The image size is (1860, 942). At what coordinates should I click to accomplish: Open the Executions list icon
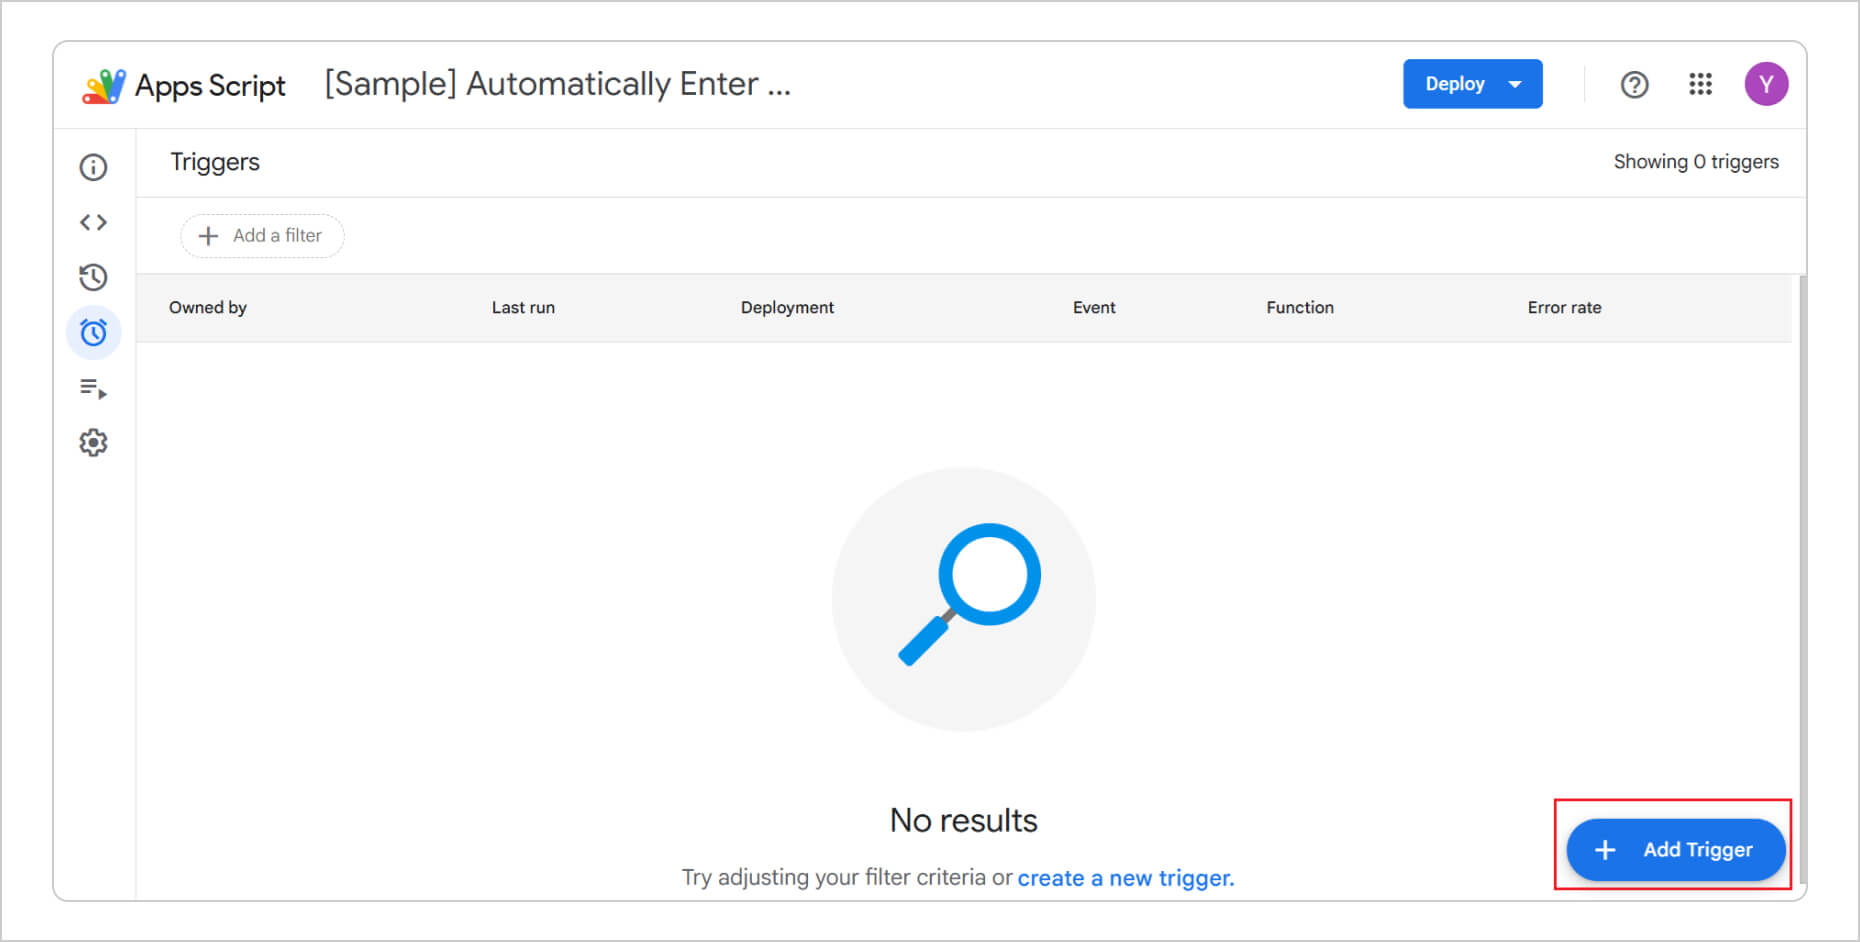coord(93,388)
